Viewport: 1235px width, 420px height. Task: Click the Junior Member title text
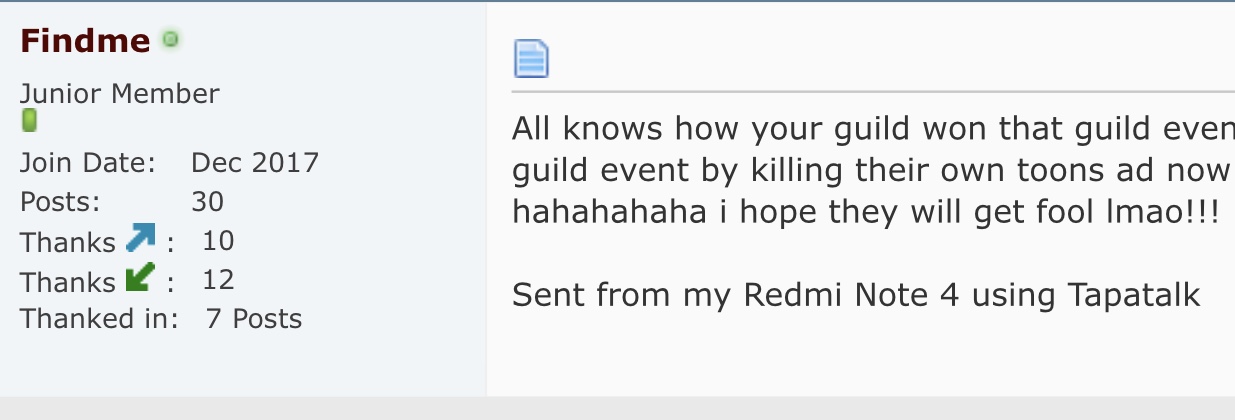pos(120,94)
